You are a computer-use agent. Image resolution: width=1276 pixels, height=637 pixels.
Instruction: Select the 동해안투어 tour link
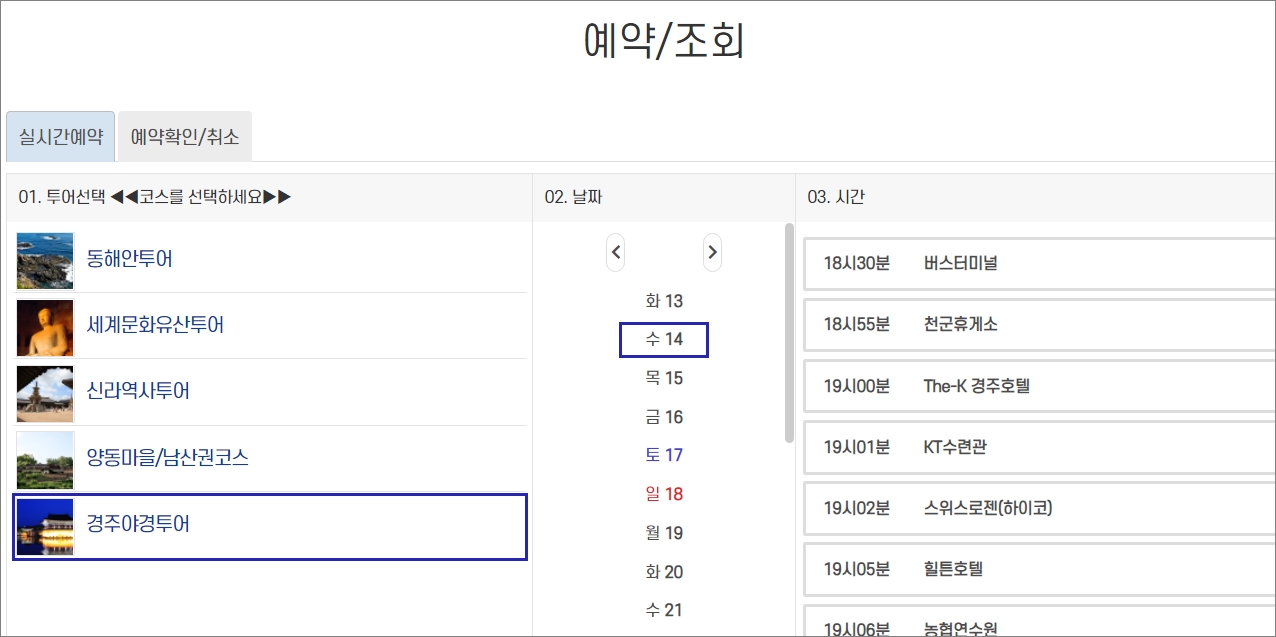[131, 258]
